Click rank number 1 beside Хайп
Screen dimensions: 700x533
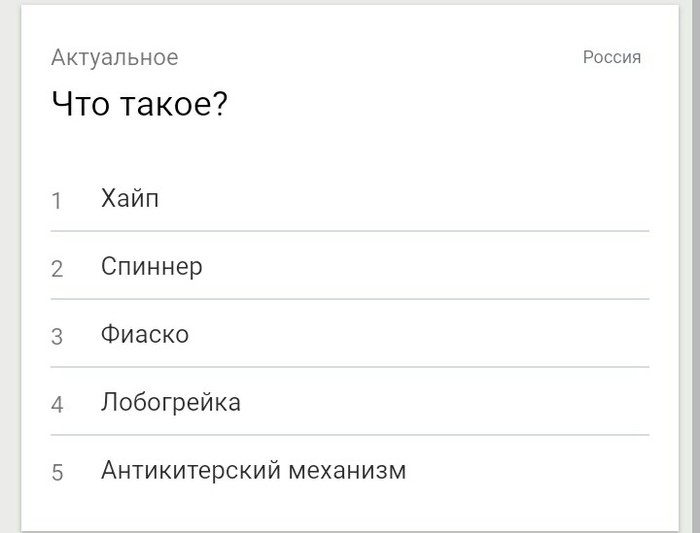[x=57, y=201]
